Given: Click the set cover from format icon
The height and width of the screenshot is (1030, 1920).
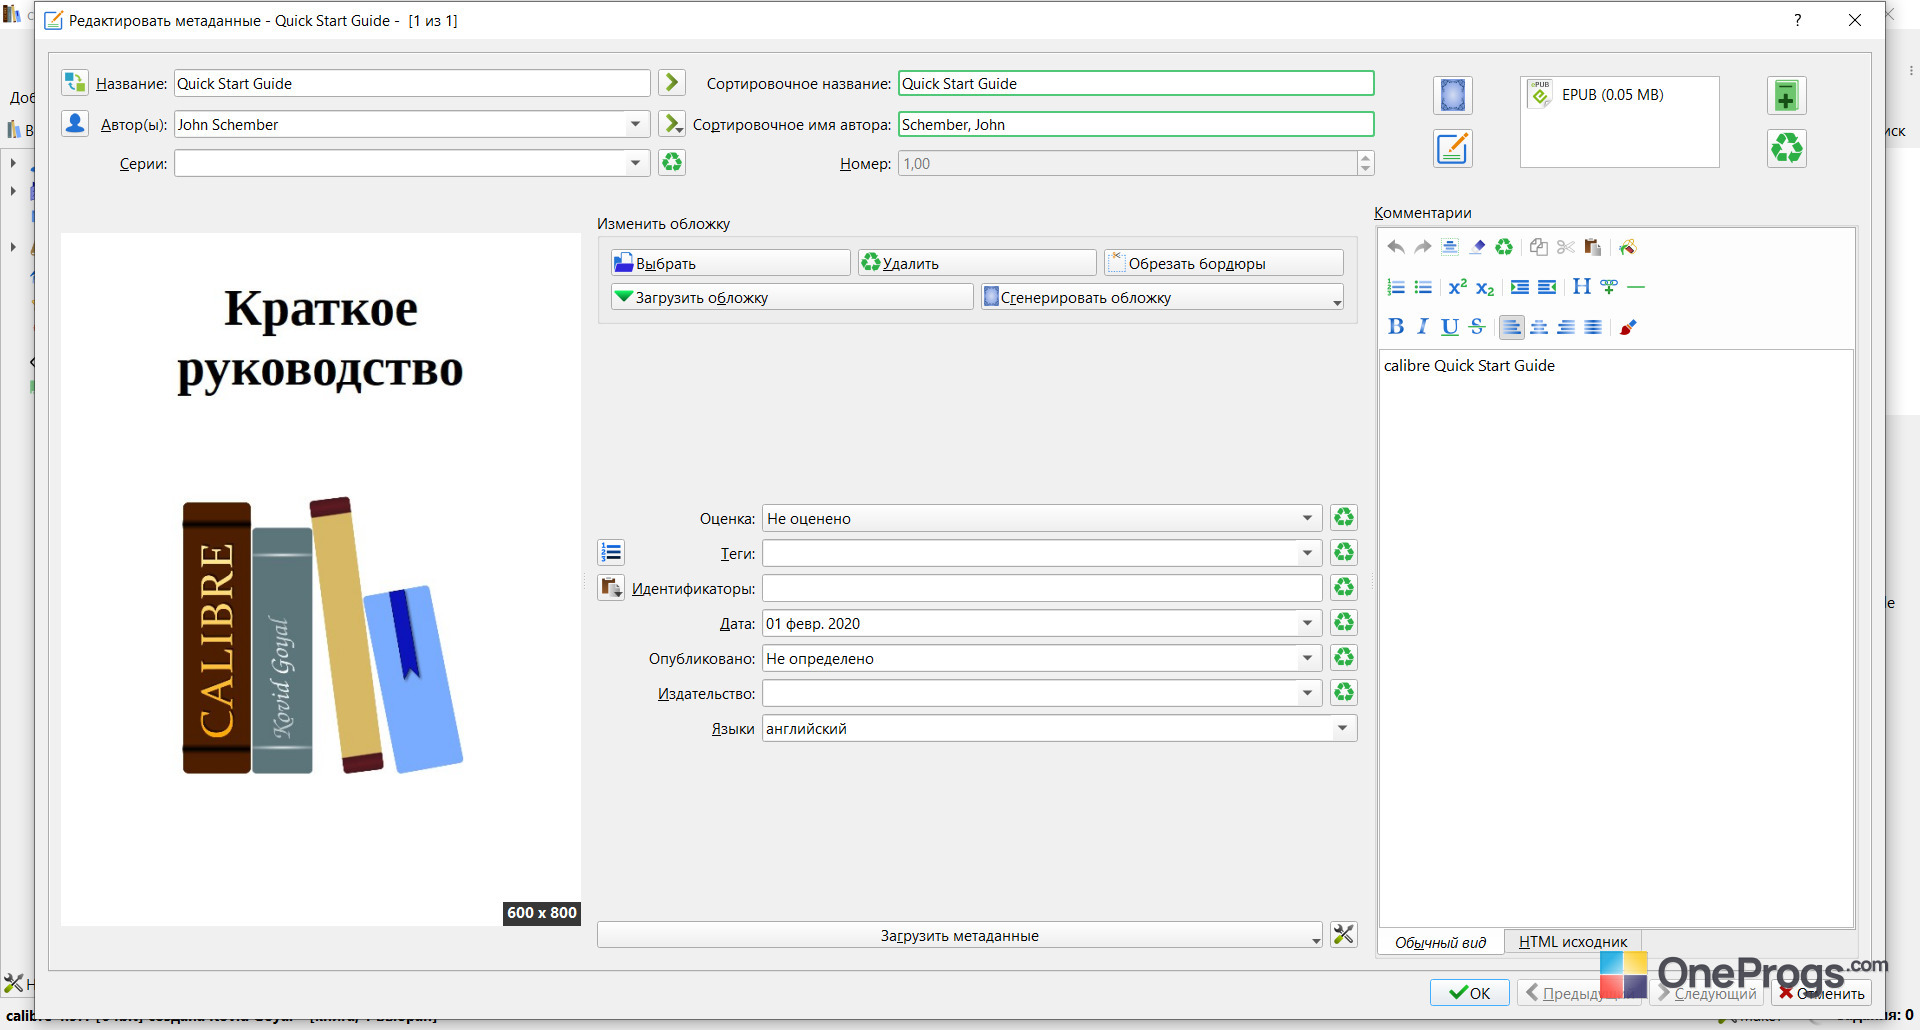Looking at the screenshot, I should click(x=1452, y=95).
